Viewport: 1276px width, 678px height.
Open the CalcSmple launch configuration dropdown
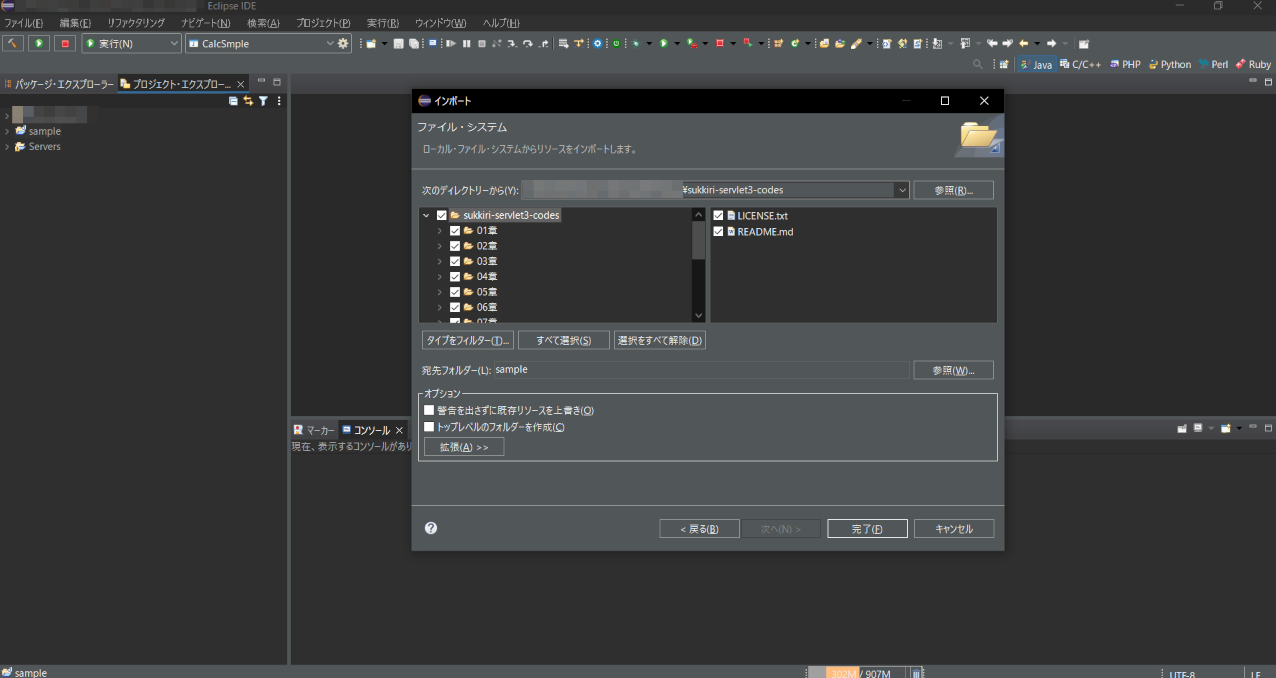[331, 44]
